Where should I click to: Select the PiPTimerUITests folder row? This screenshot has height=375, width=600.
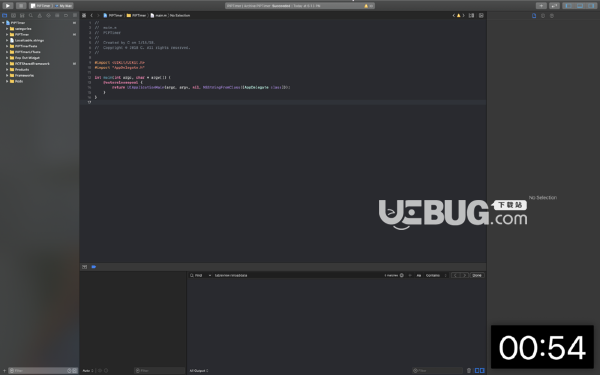39,52
